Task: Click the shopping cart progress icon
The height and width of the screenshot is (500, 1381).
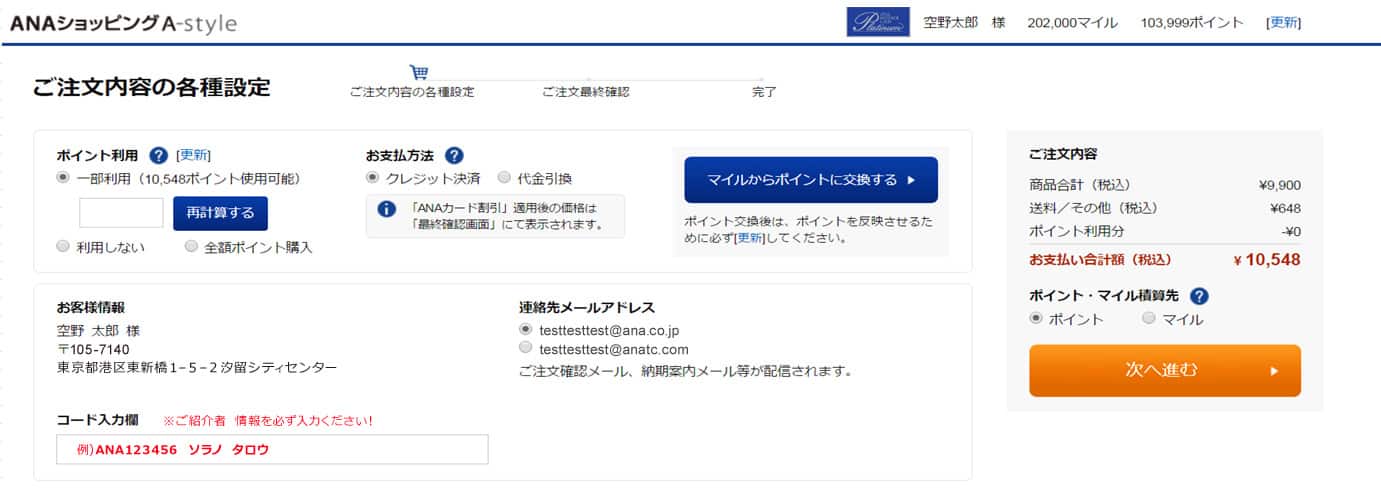Action: pyautogui.click(x=419, y=72)
